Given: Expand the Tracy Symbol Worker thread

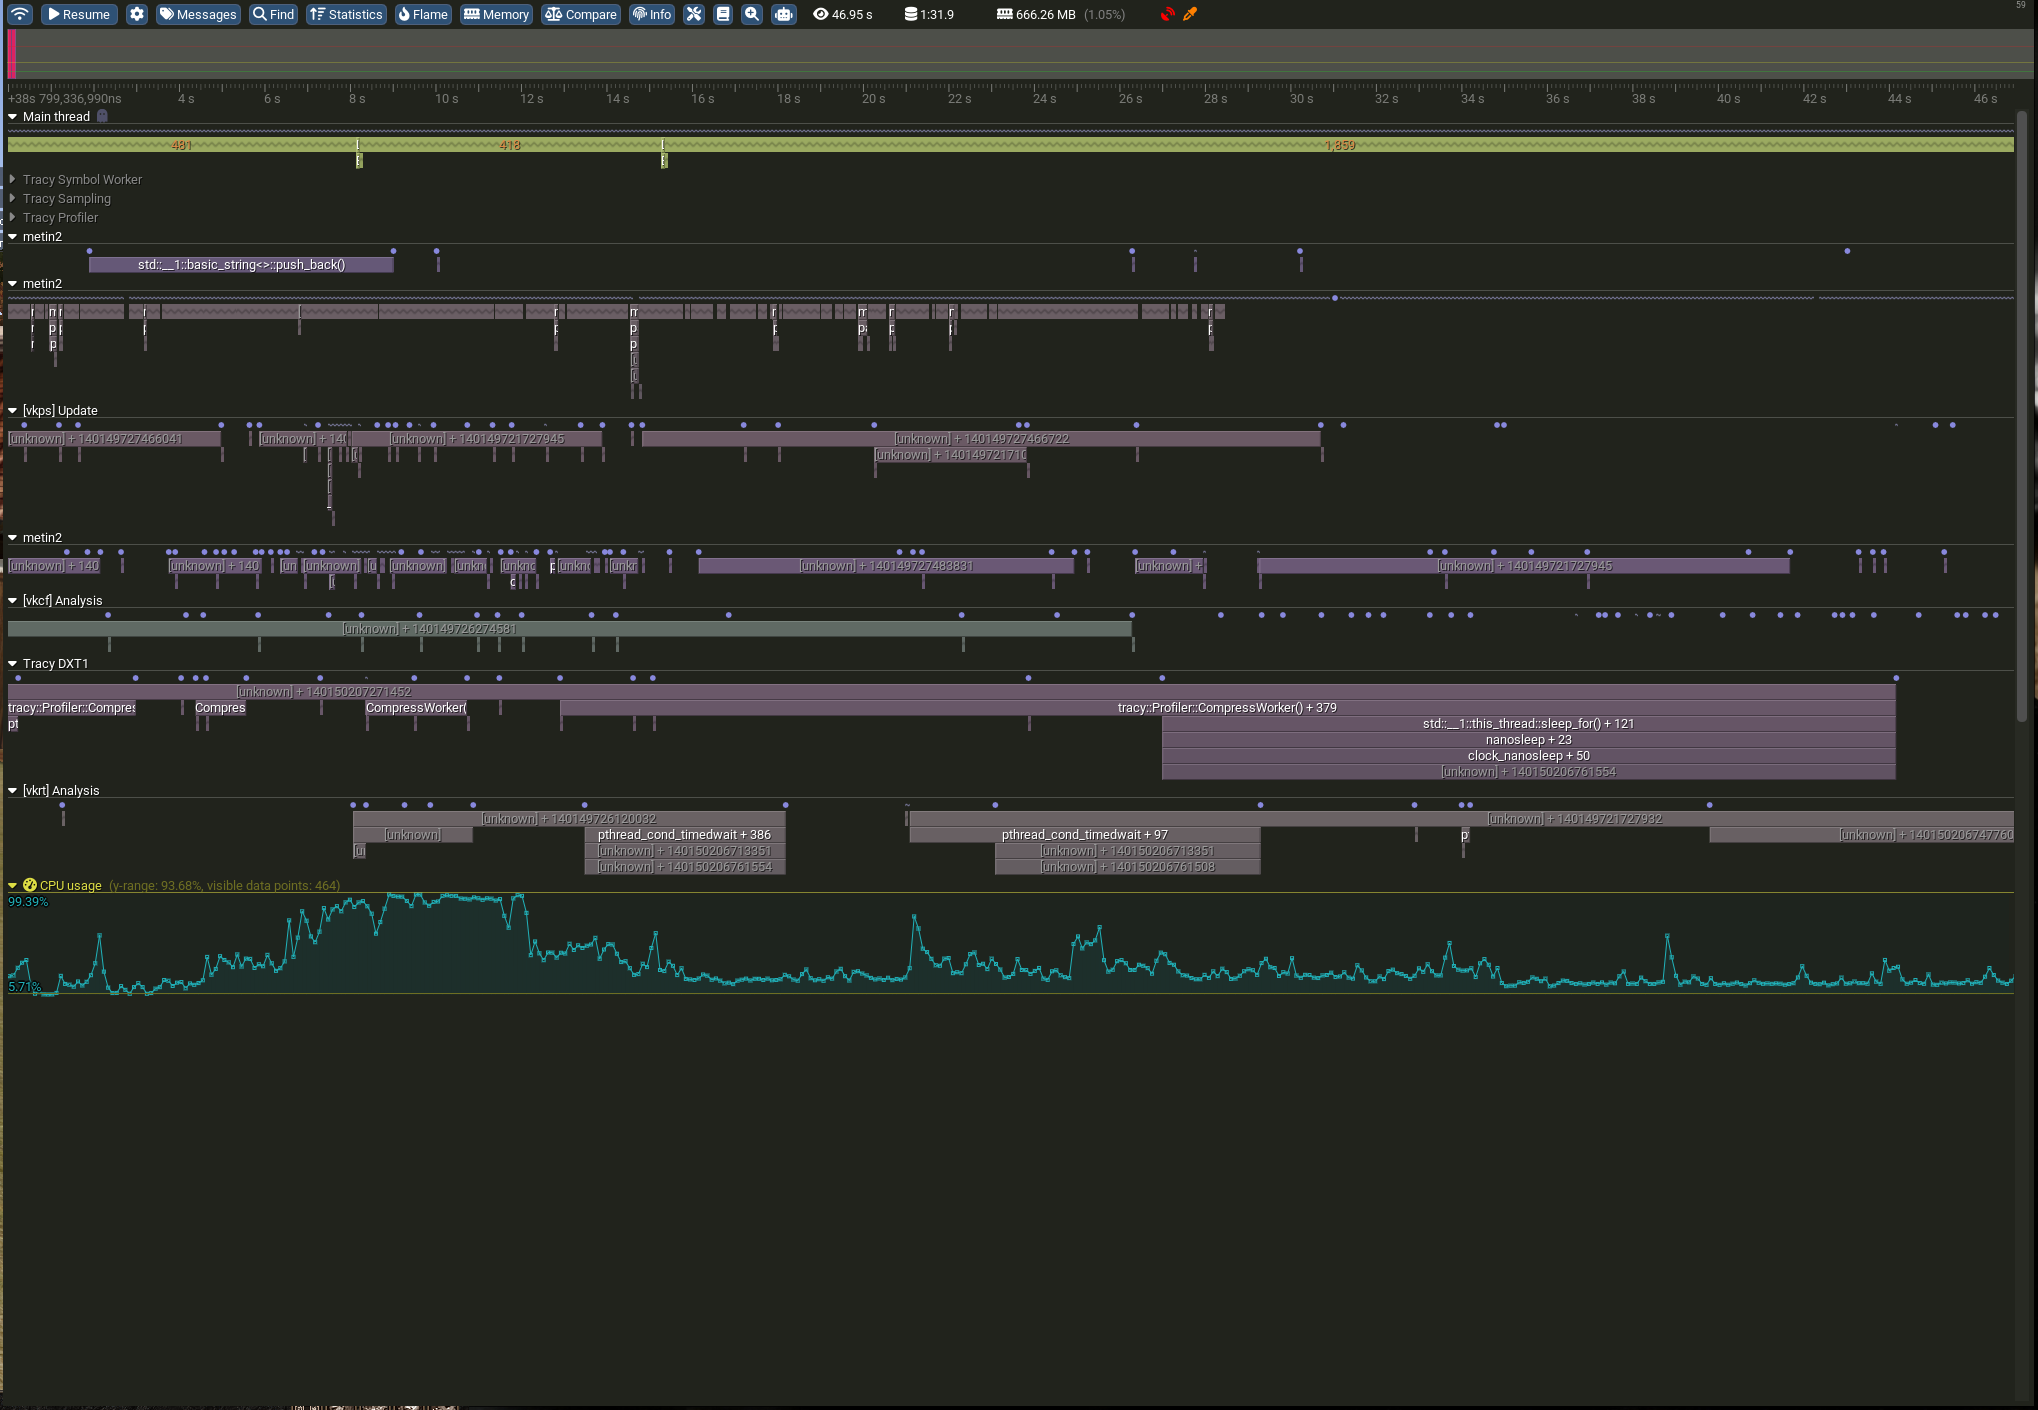Looking at the screenshot, I should pyautogui.click(x=13, y=179).
